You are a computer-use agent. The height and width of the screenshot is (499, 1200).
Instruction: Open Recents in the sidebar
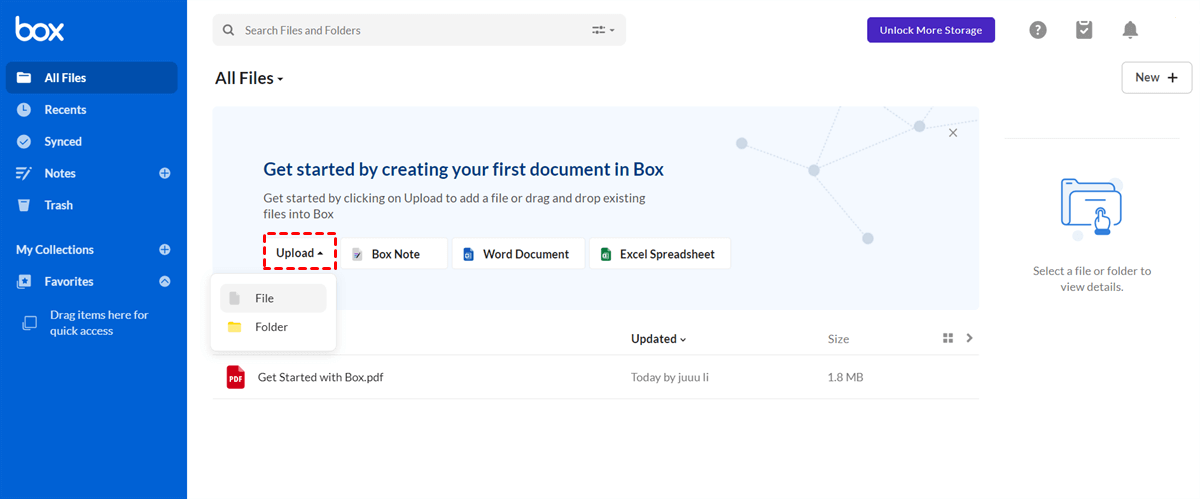(65, 110)
